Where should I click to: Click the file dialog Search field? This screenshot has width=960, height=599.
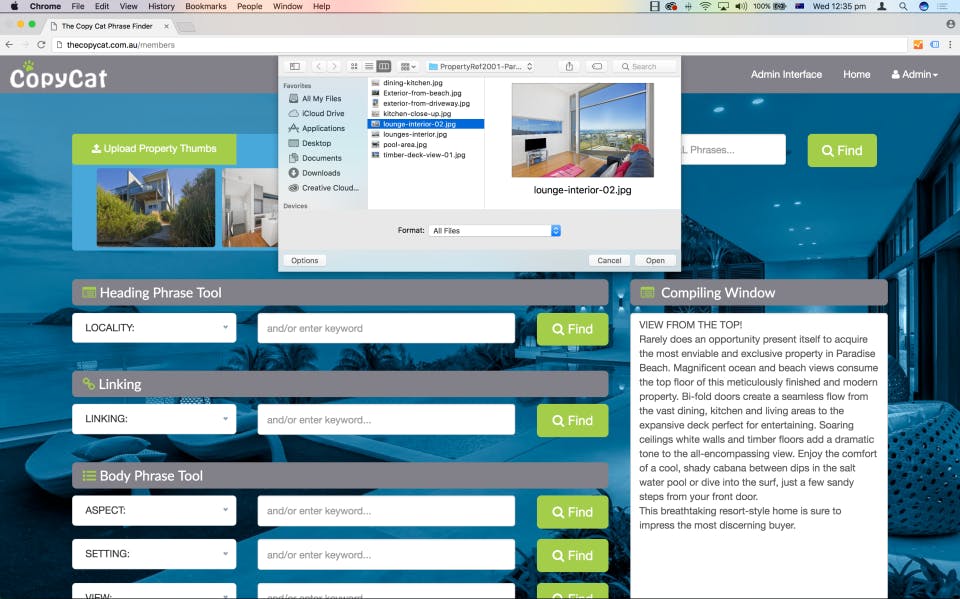tap(647, 66)
